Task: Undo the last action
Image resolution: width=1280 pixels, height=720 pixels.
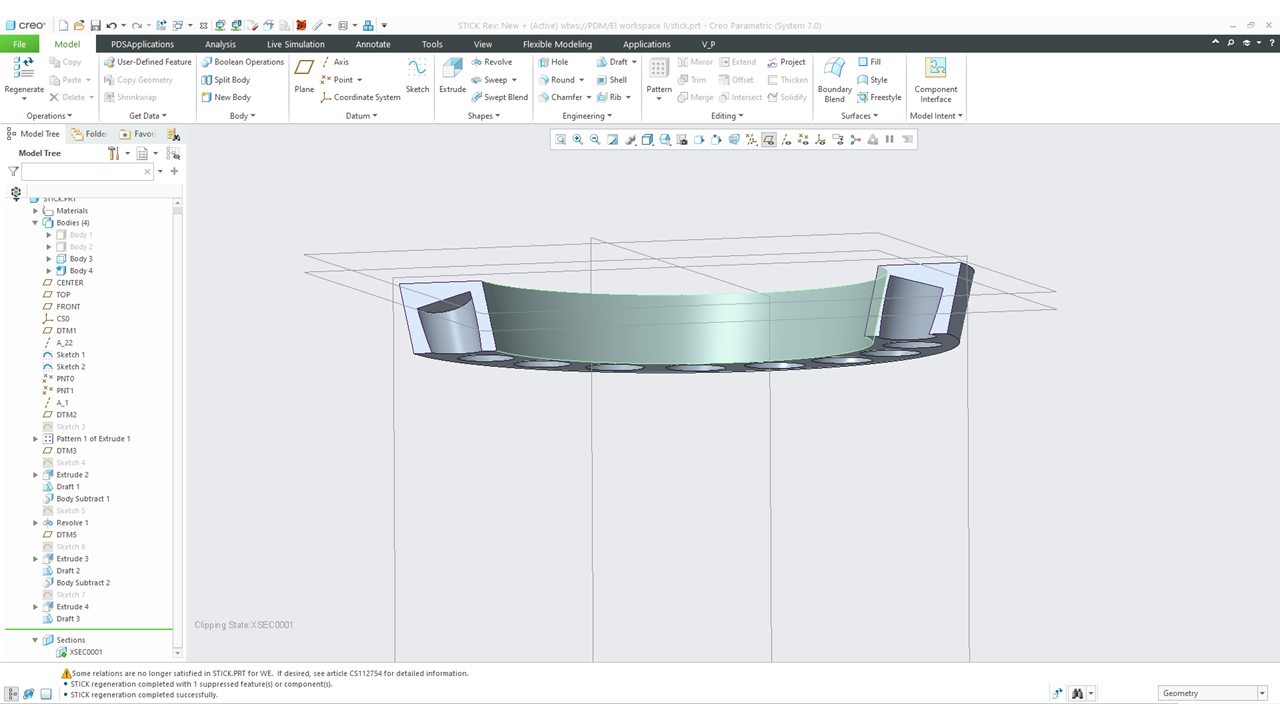Action: 111,25
